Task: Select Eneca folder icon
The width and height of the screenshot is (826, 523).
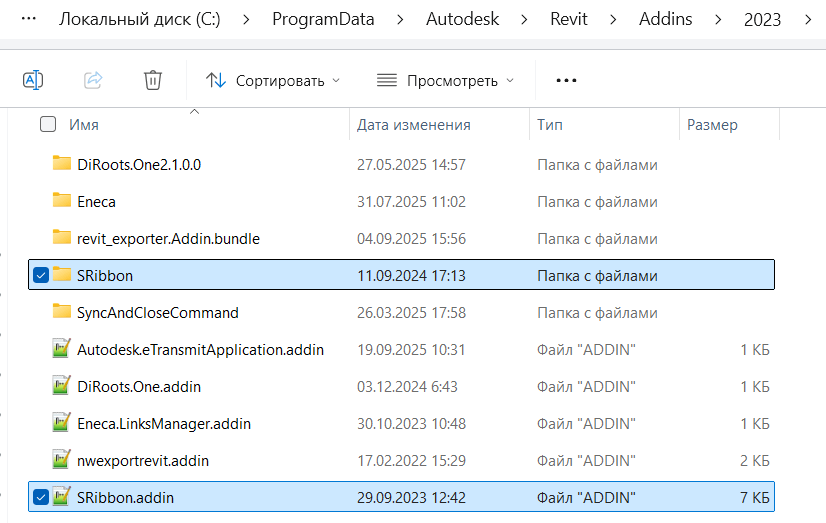Action: tap(62, 200)
